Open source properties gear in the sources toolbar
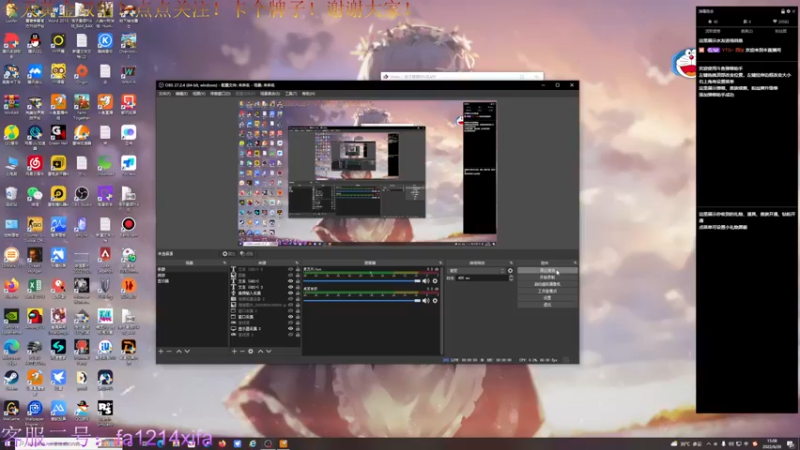The image size is (800, 450). (x=251, y=351)
